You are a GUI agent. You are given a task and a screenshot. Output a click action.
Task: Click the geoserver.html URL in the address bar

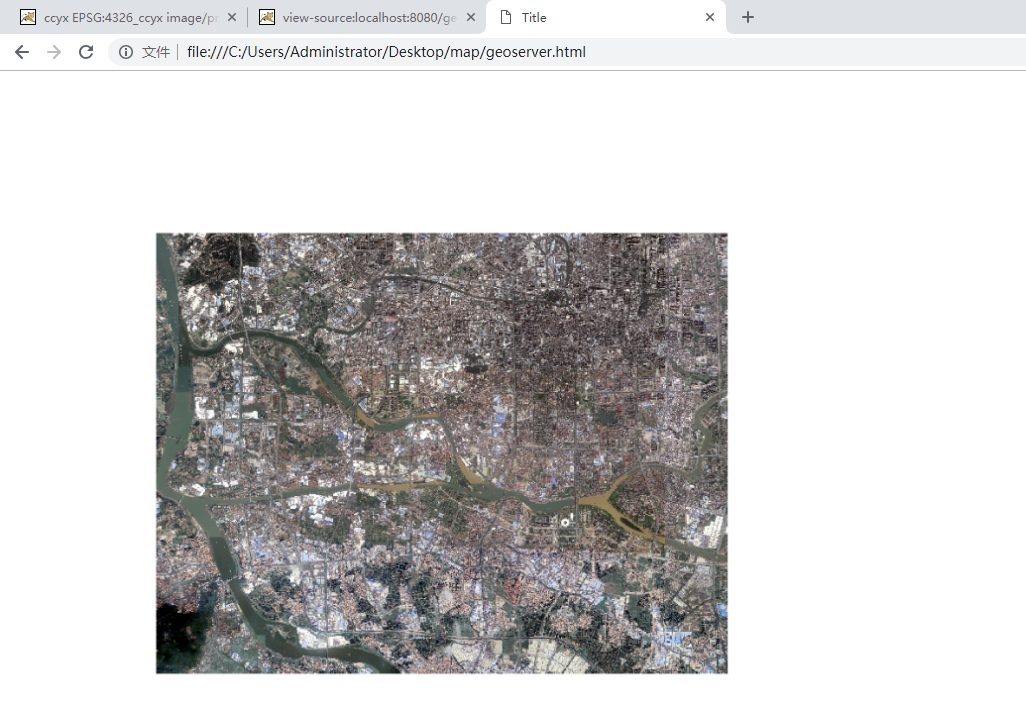[x=385, y=51]
